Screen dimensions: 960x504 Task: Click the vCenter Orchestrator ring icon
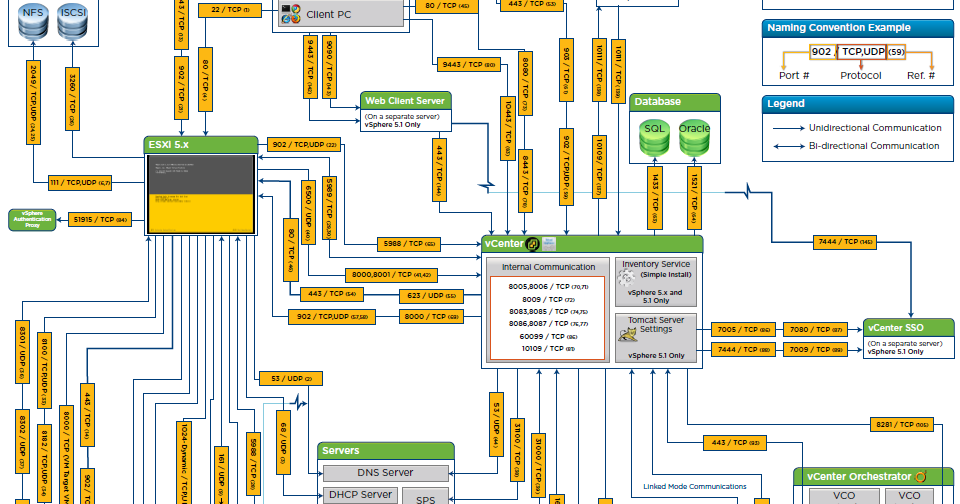pos(921,476)
